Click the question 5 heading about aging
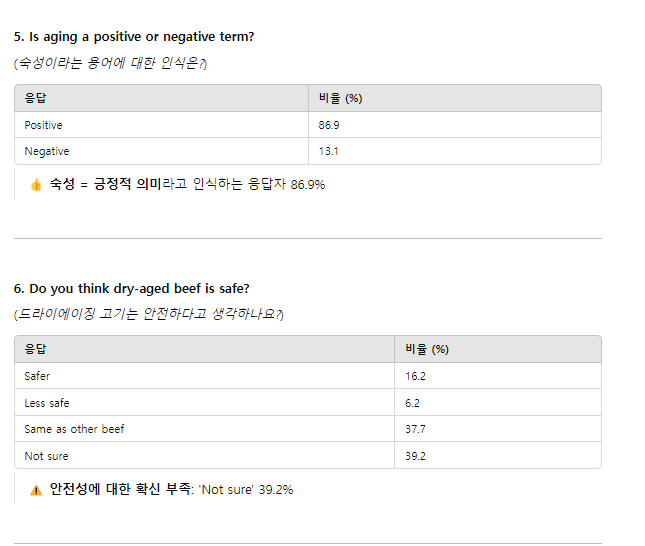This screenshot has width=645, height=546. pyautogui.click(x=134, y=37)
